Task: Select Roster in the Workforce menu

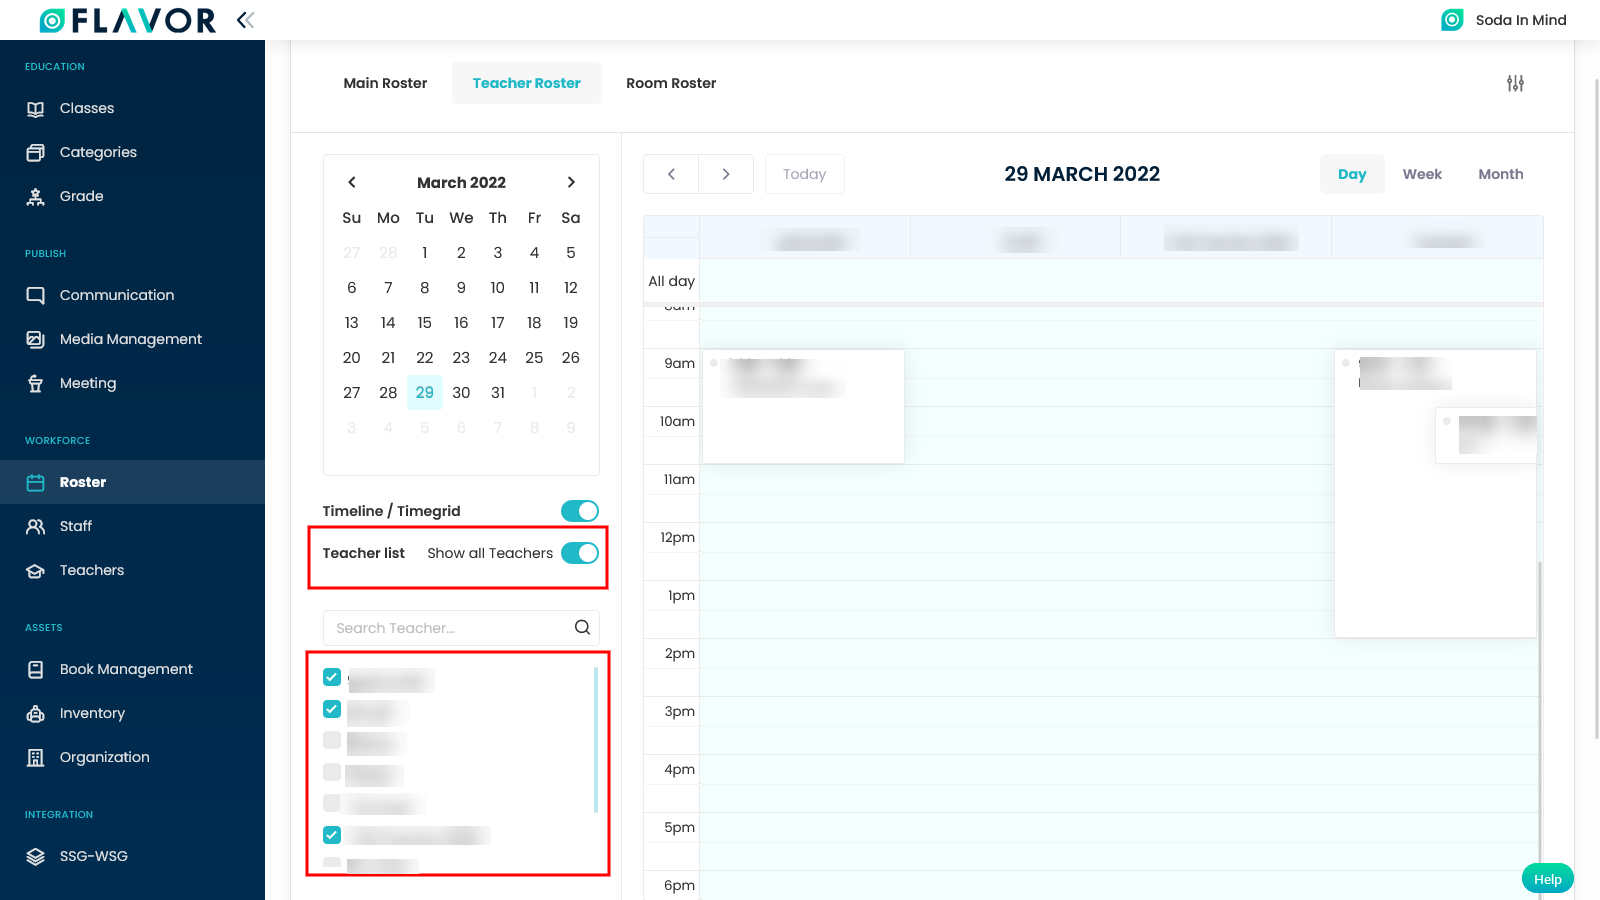Action: coord(132,482)
